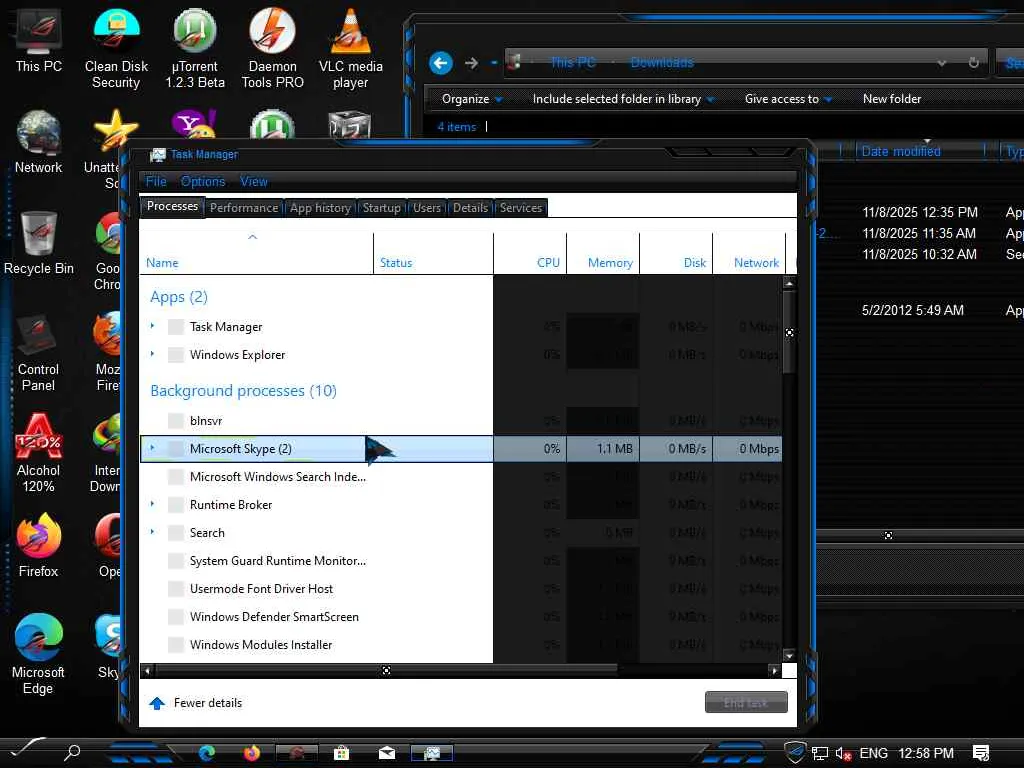This screenshot has height=768, width=1024.
Task: Launch µTorrent 1.2.3 Beta shortcut
Action: [195, 48]
